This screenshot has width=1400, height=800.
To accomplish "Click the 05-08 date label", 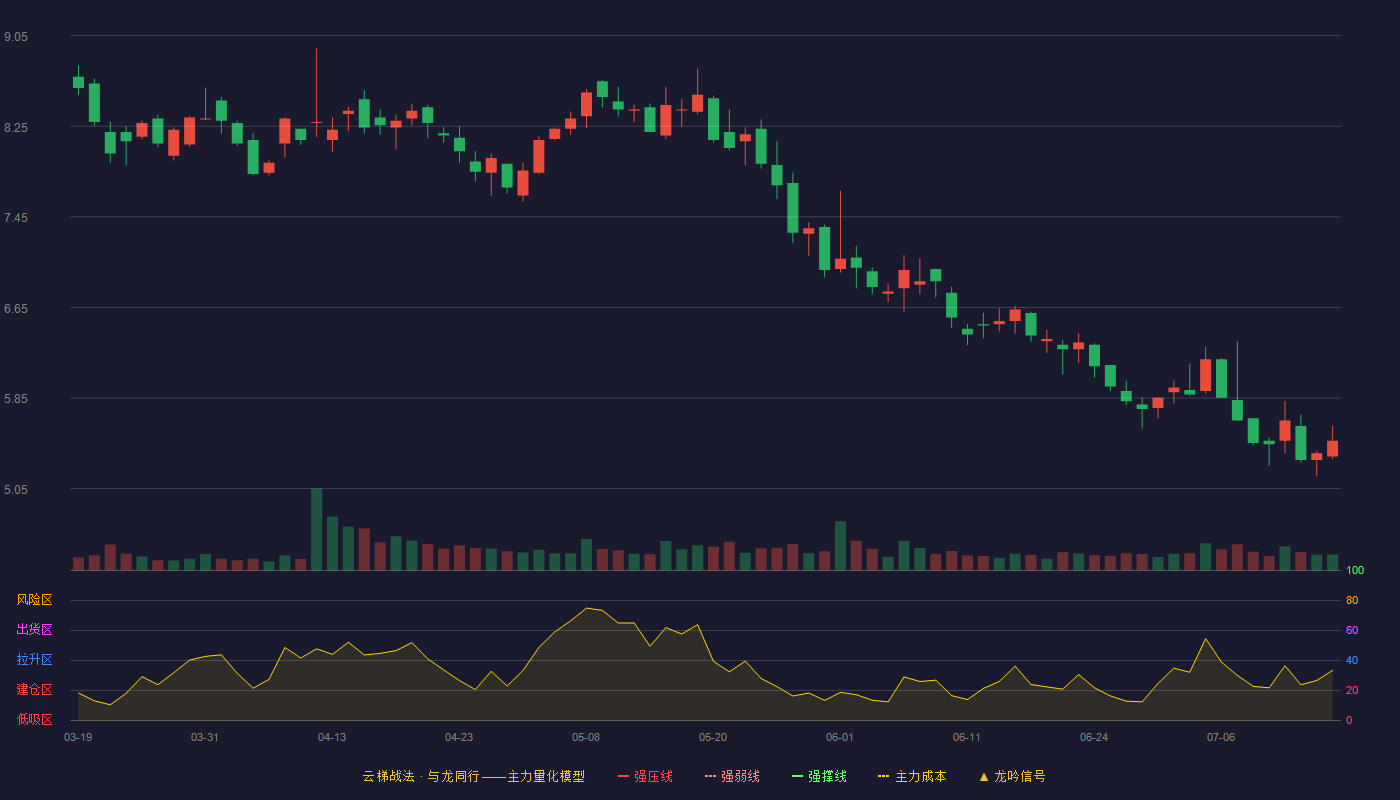I will [x=586, y=737].
